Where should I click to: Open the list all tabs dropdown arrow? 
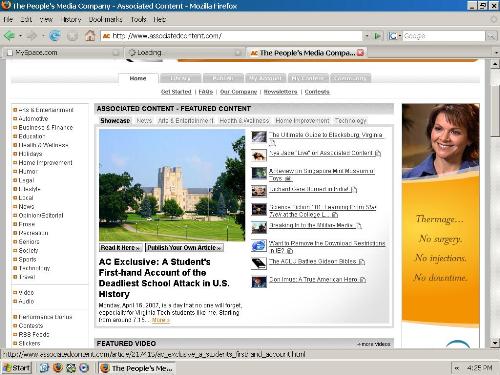pos(496,53)
